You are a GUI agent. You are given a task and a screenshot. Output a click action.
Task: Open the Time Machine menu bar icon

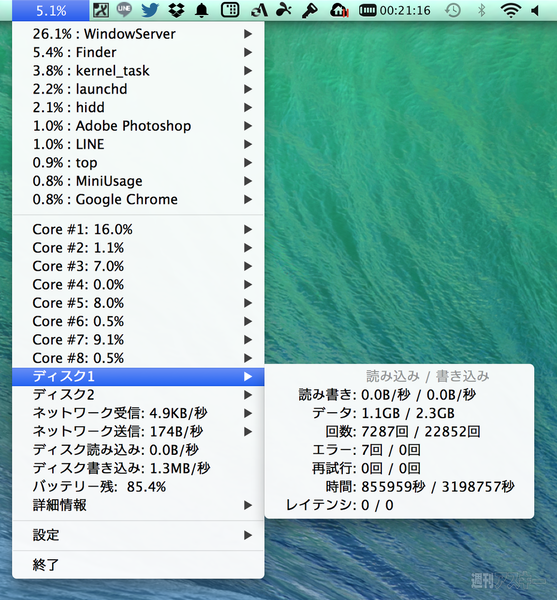(453, 10)
